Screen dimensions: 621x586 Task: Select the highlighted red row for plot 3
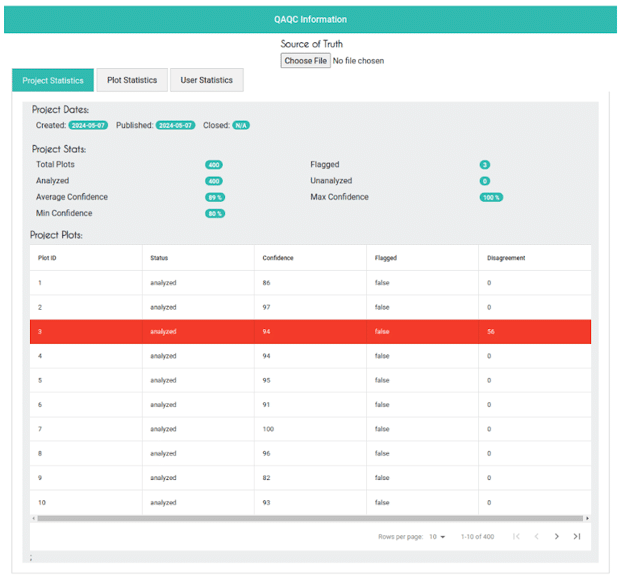[x=310, y=331]
